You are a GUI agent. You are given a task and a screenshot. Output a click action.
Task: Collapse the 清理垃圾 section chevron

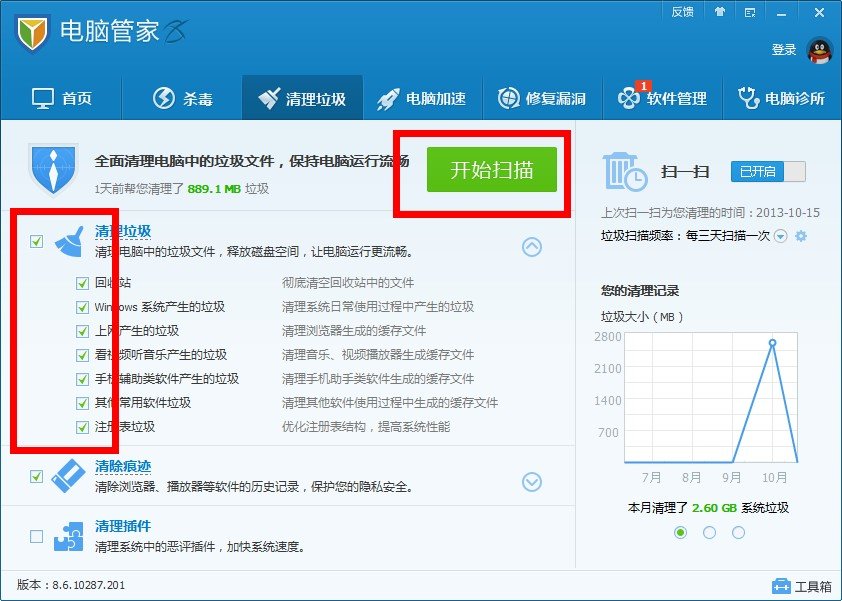tap(532, 247)
